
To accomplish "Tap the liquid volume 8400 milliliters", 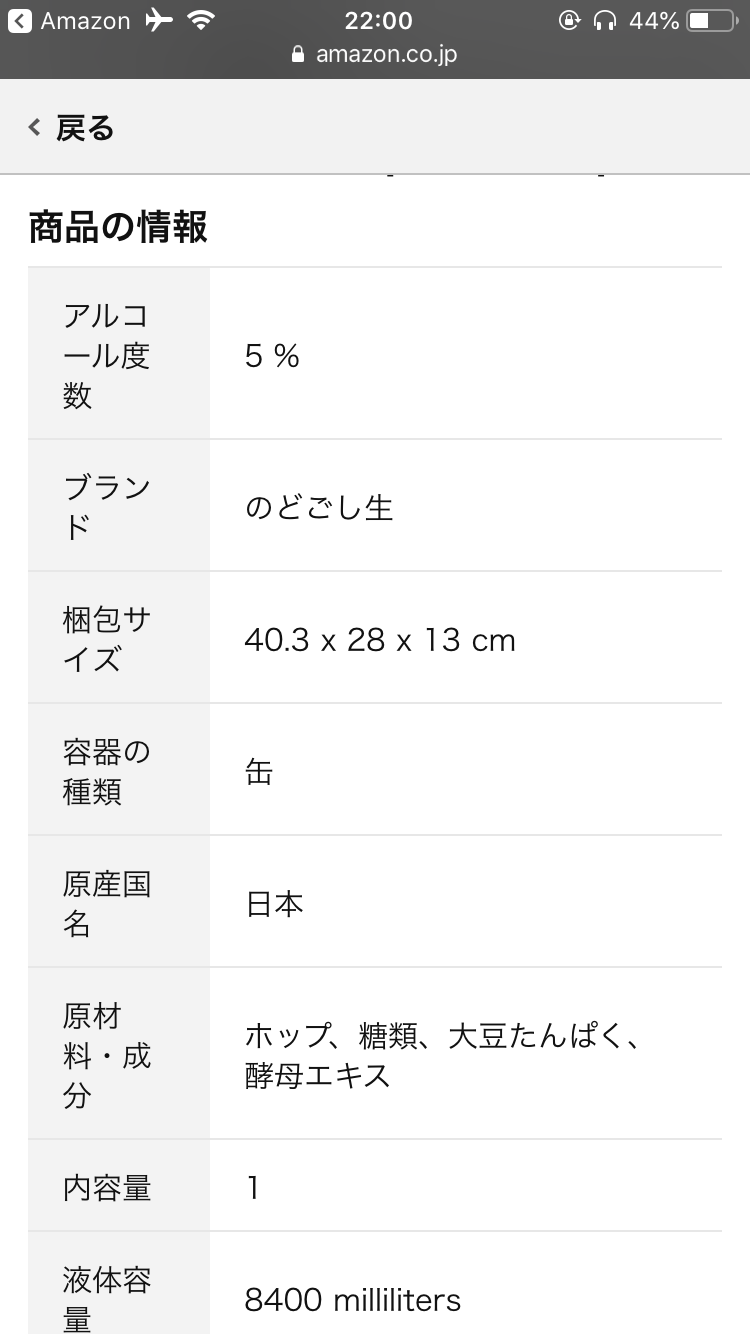I will (353, 1300).
